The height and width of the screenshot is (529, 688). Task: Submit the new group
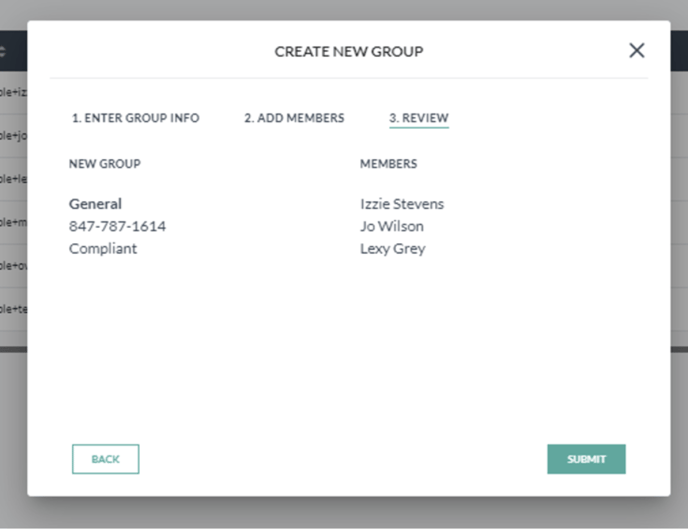click(586, 459)
